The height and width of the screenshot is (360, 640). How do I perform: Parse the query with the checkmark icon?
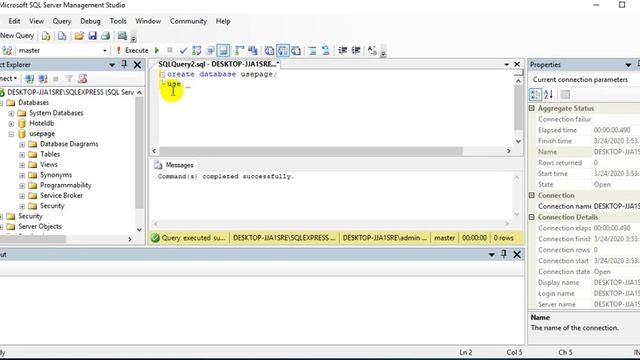(183, 51)
